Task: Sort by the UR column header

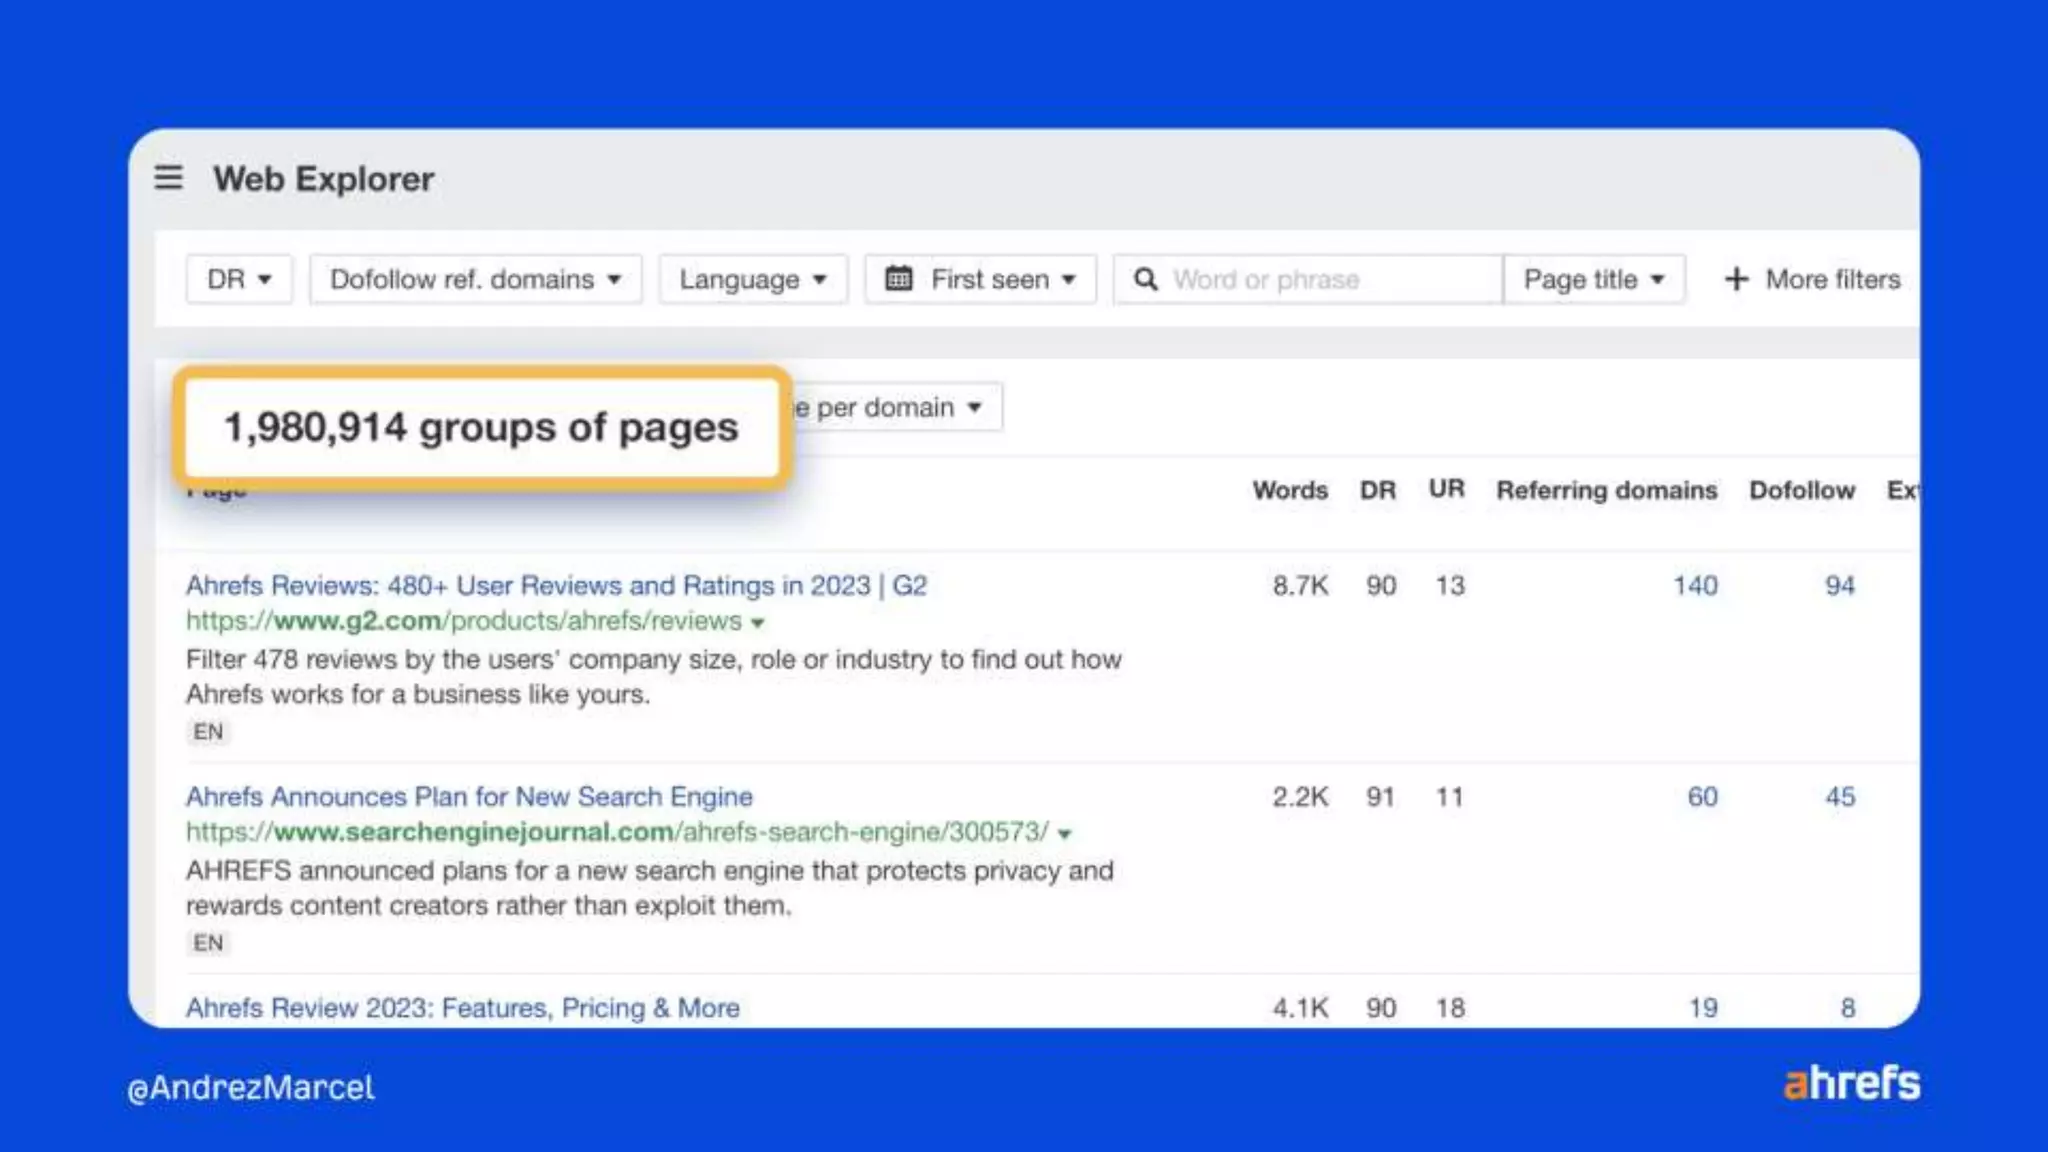Action: point(1446,489)
